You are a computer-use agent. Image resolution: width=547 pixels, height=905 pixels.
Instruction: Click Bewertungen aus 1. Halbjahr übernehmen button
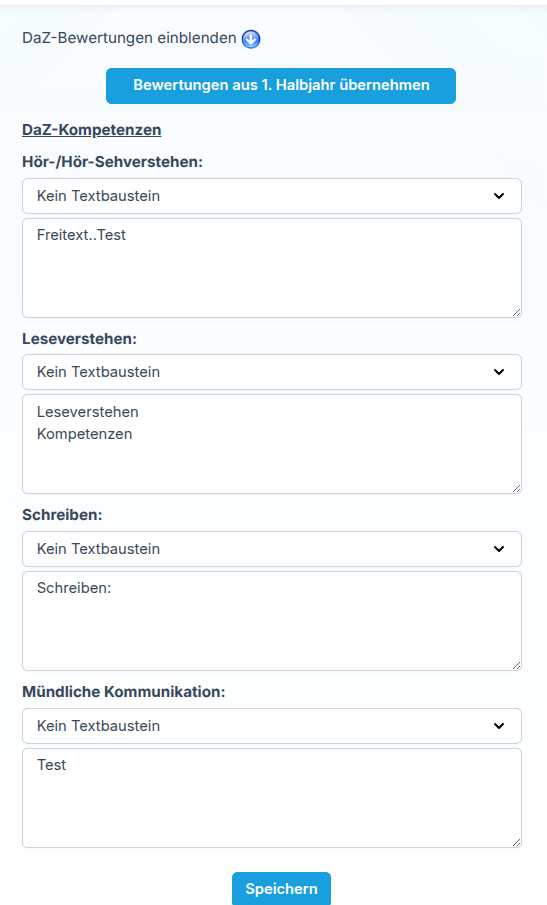(x=281, y=86)
